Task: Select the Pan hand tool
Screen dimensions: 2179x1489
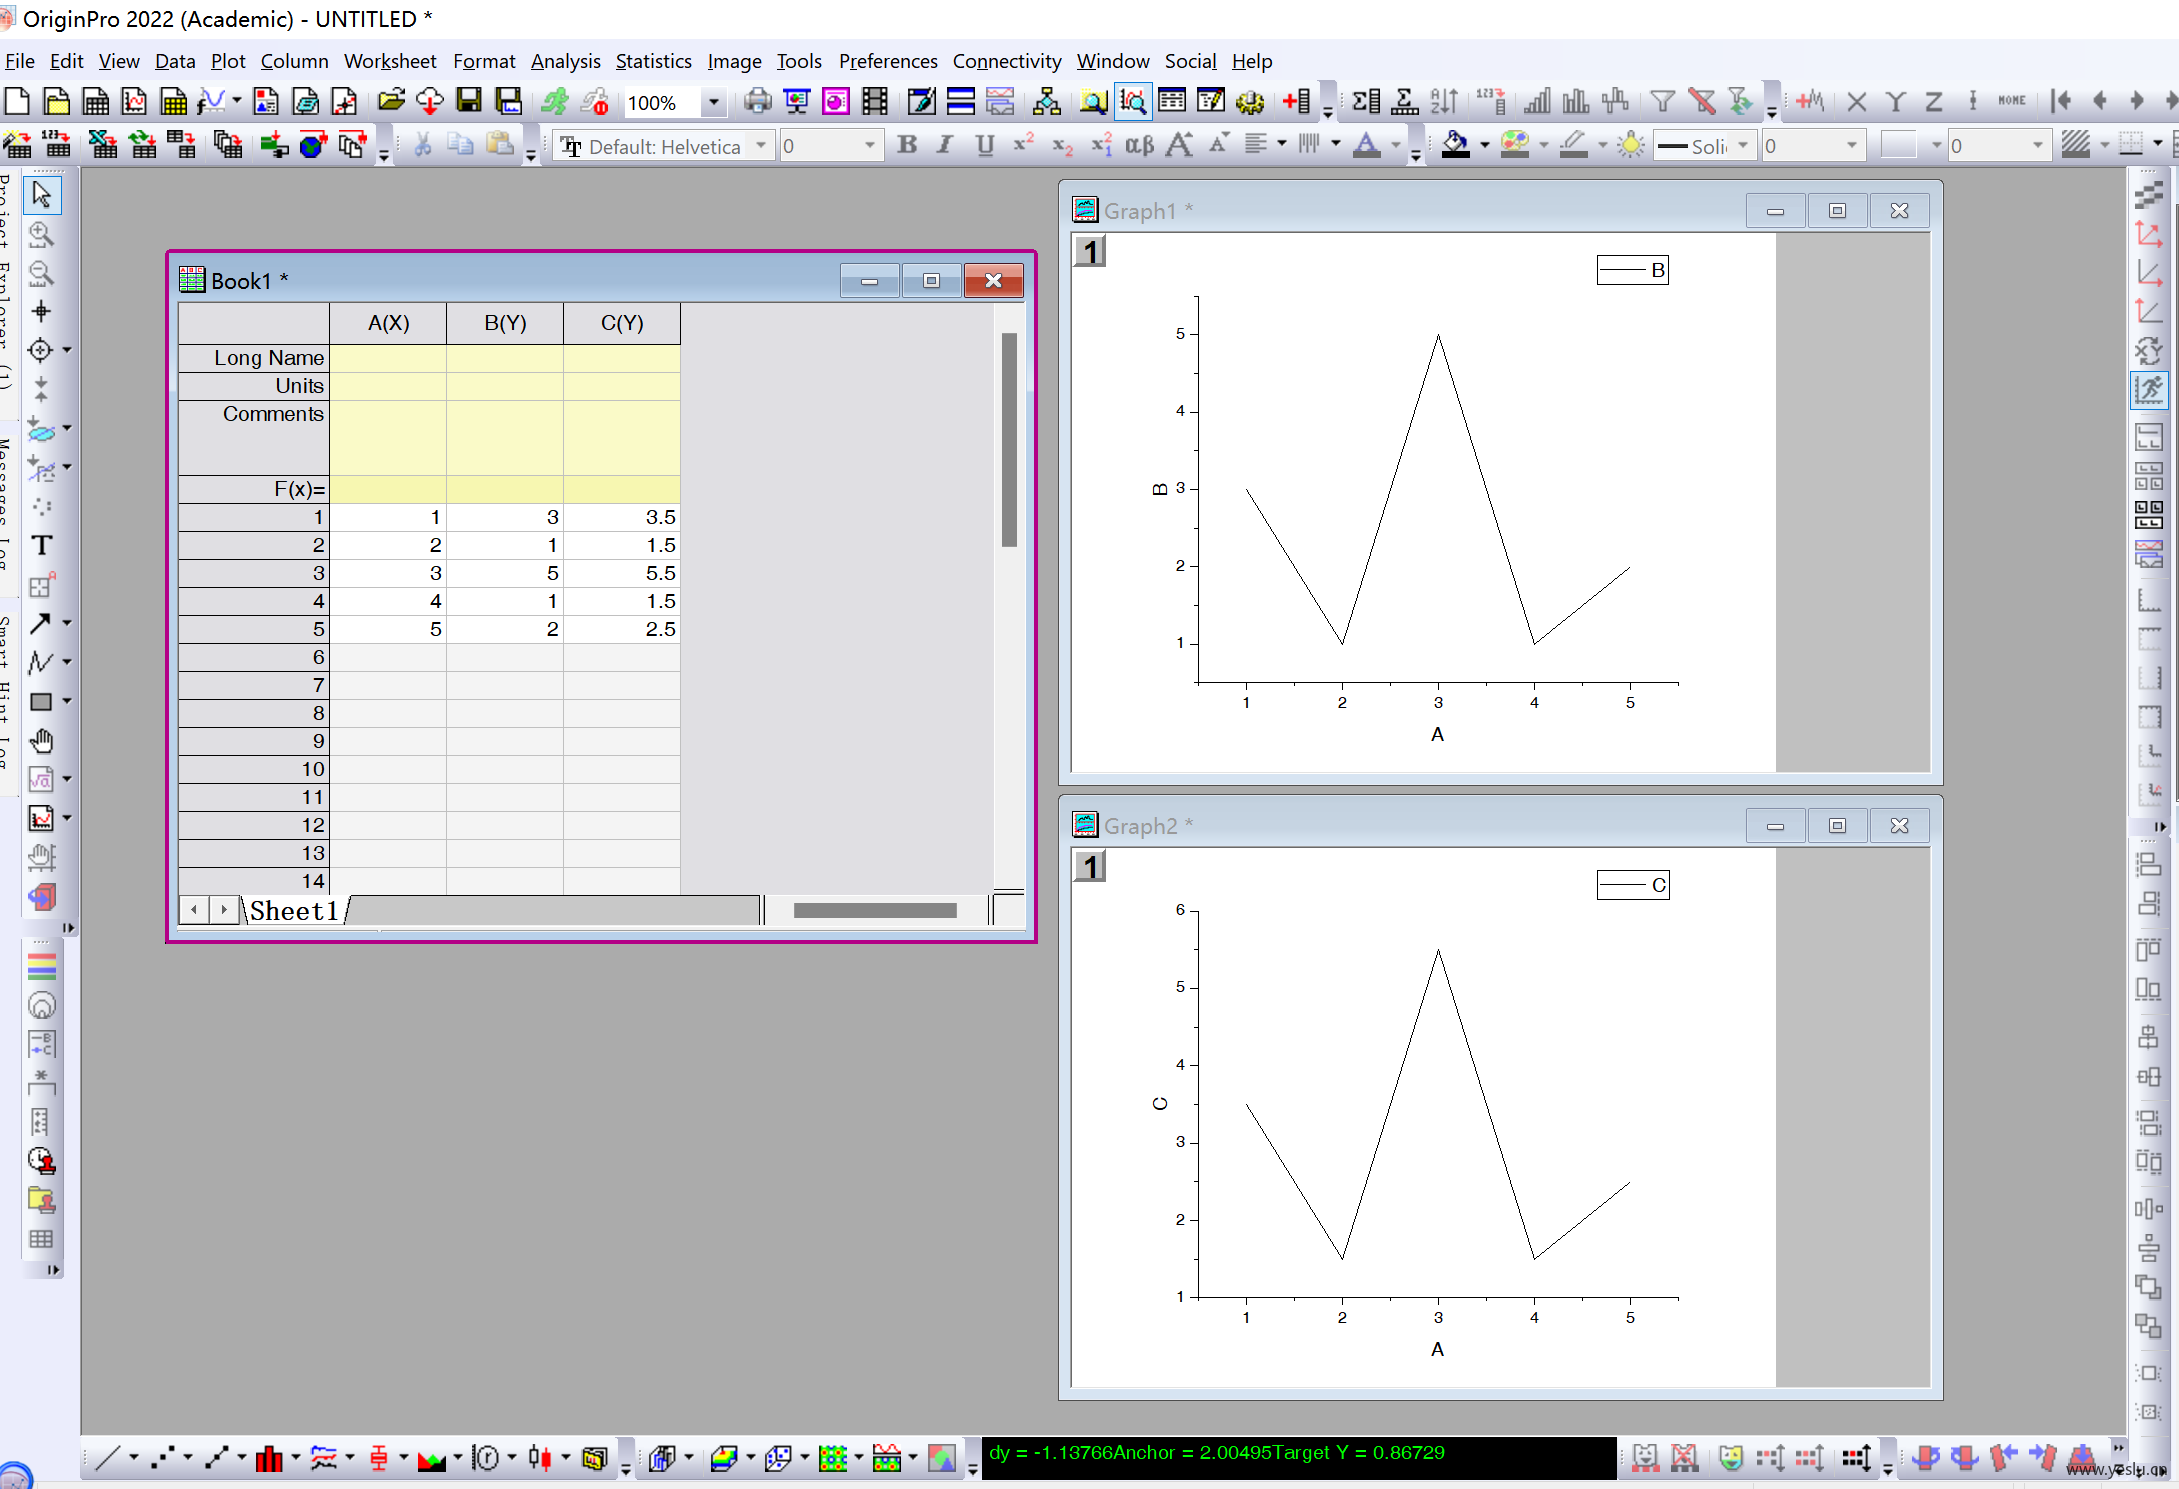Action: pyautogui.click(x=41, y=740)
